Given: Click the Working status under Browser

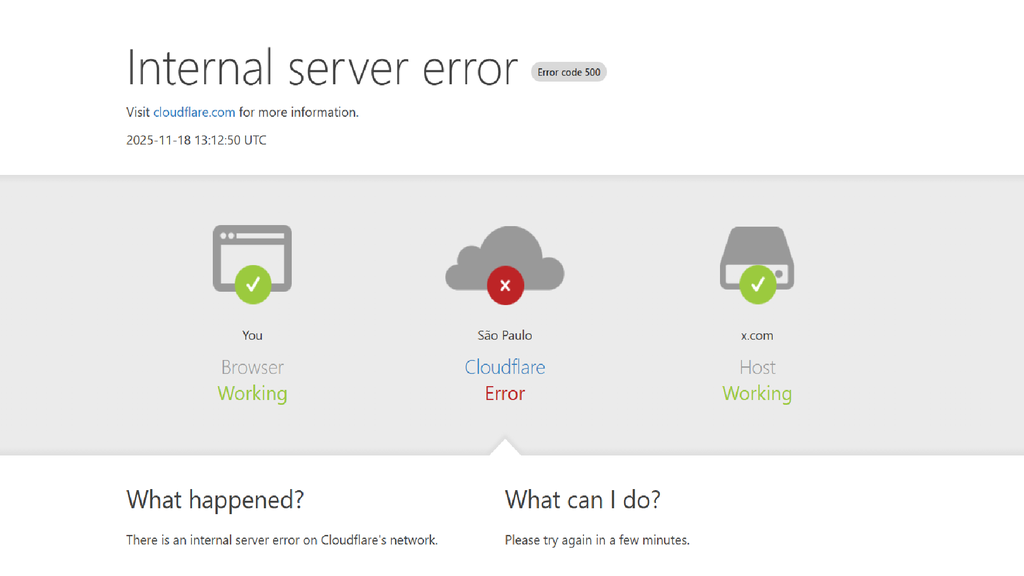Looking at the screenshot, I should coord(252,393).
